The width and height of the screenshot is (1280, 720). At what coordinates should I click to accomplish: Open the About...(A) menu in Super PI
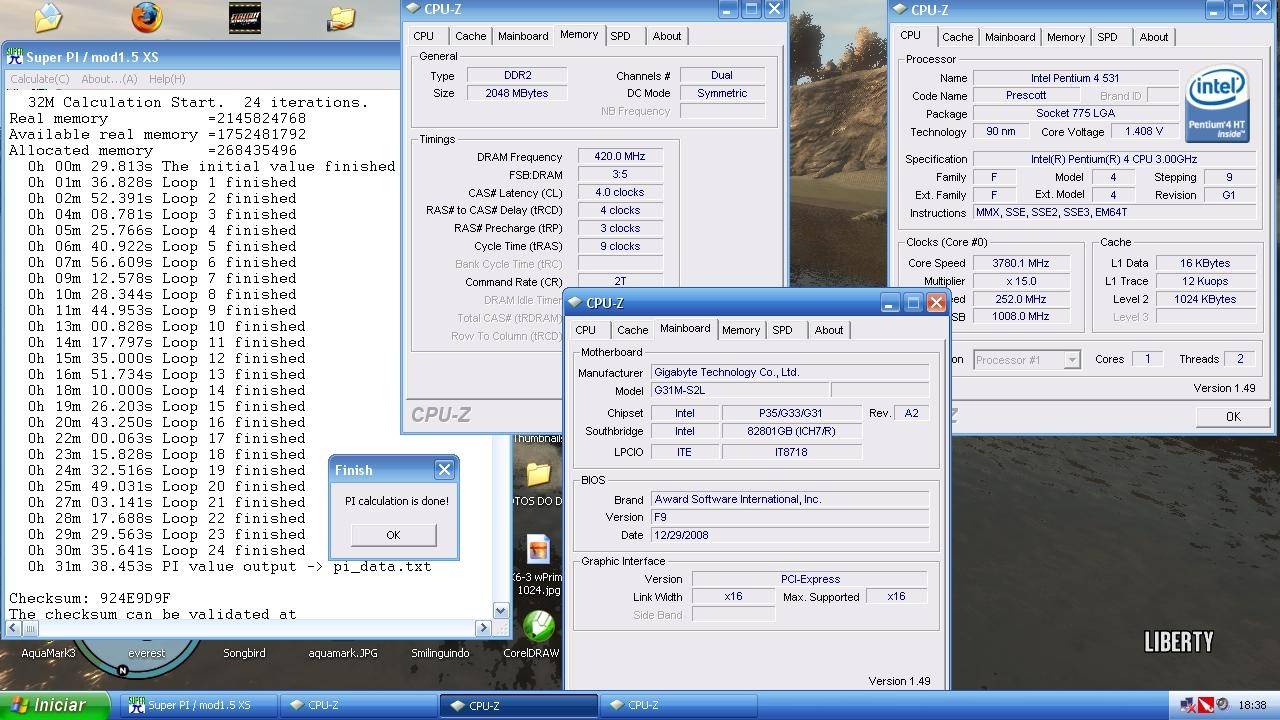(109, 79)
